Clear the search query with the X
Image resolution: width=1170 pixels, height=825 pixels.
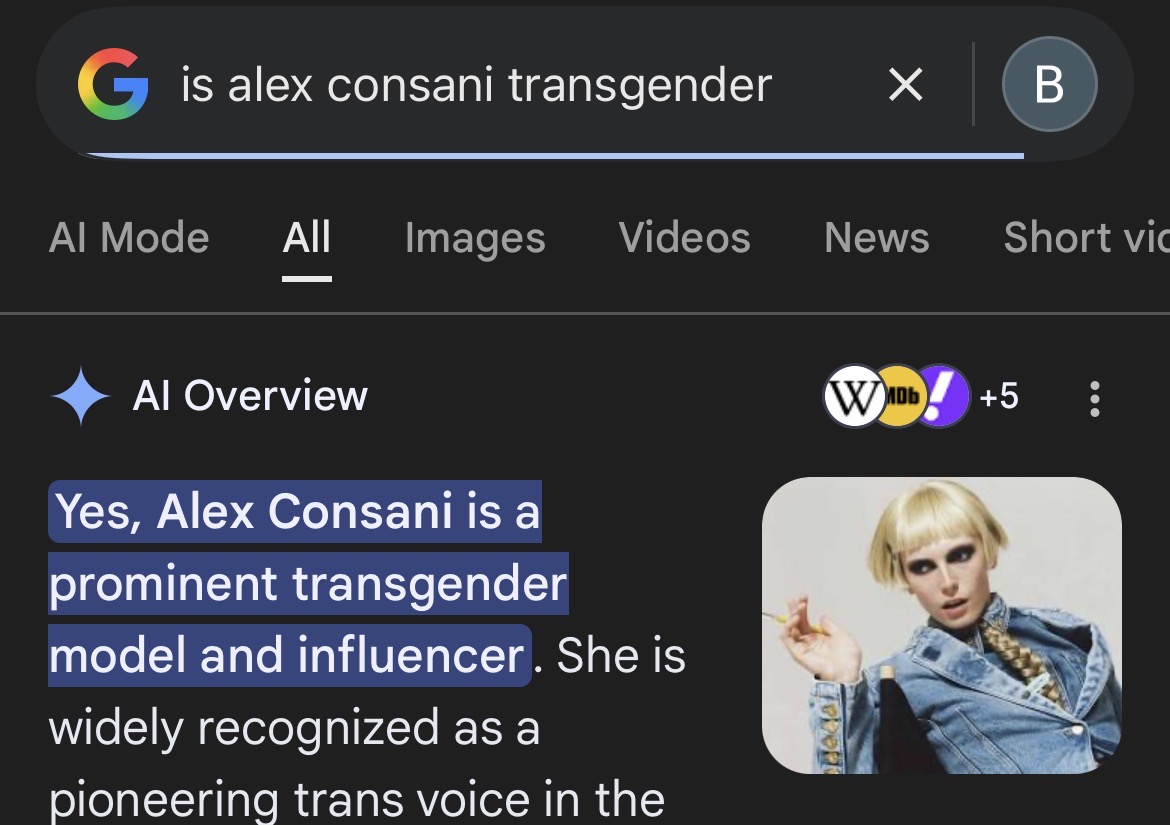point(905,85)
